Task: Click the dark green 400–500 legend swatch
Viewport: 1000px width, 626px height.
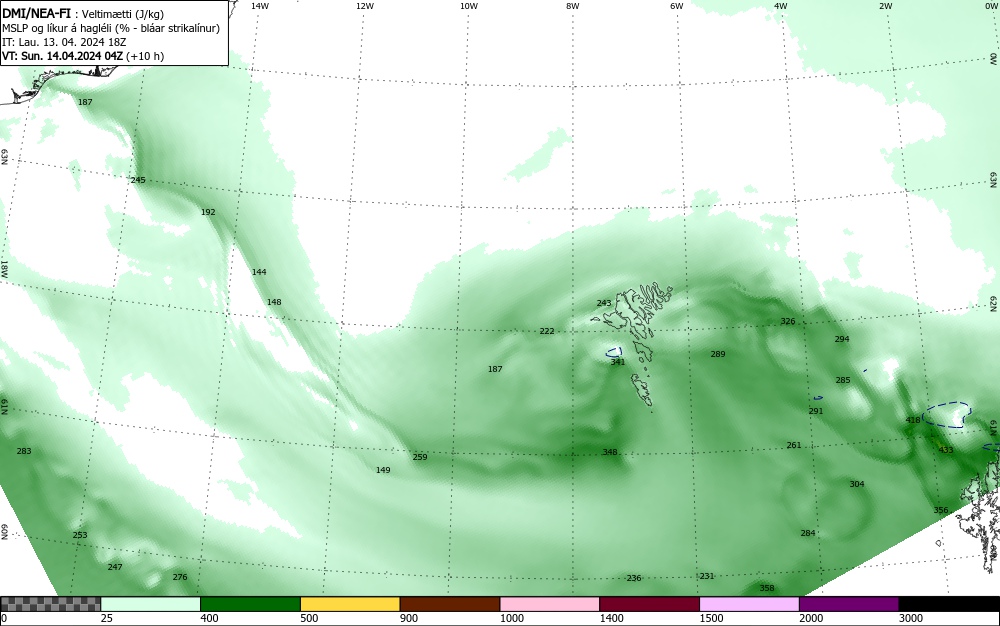Action: coord(250,604)
